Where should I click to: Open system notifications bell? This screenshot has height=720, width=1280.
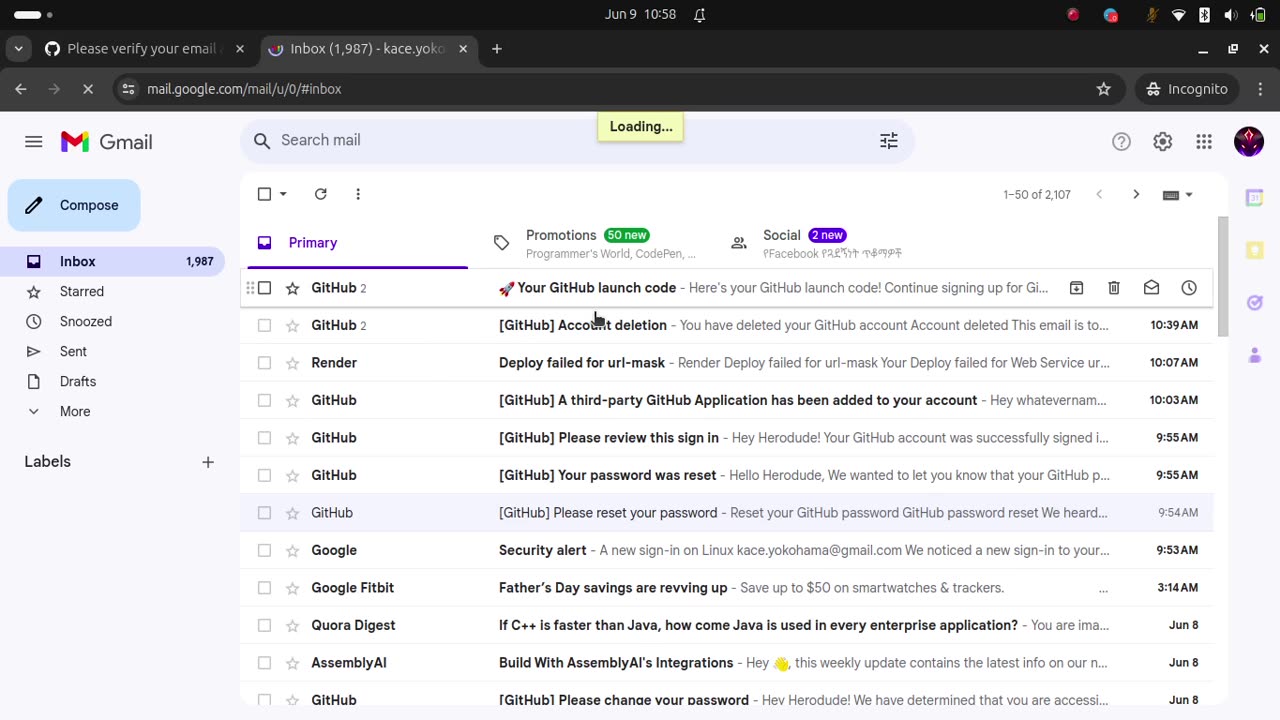tap(700, 15)
